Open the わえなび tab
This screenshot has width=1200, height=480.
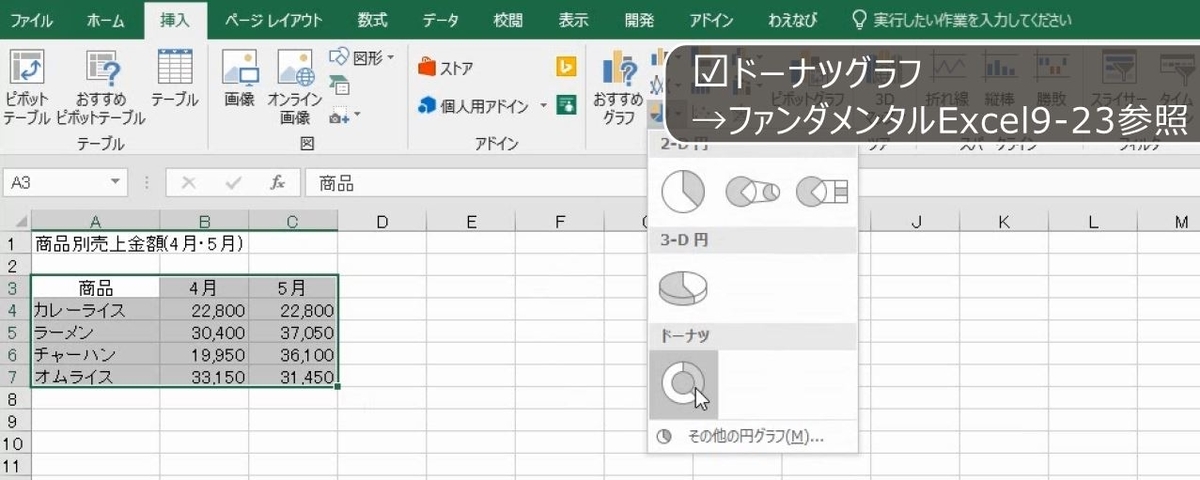coord(792,19)
